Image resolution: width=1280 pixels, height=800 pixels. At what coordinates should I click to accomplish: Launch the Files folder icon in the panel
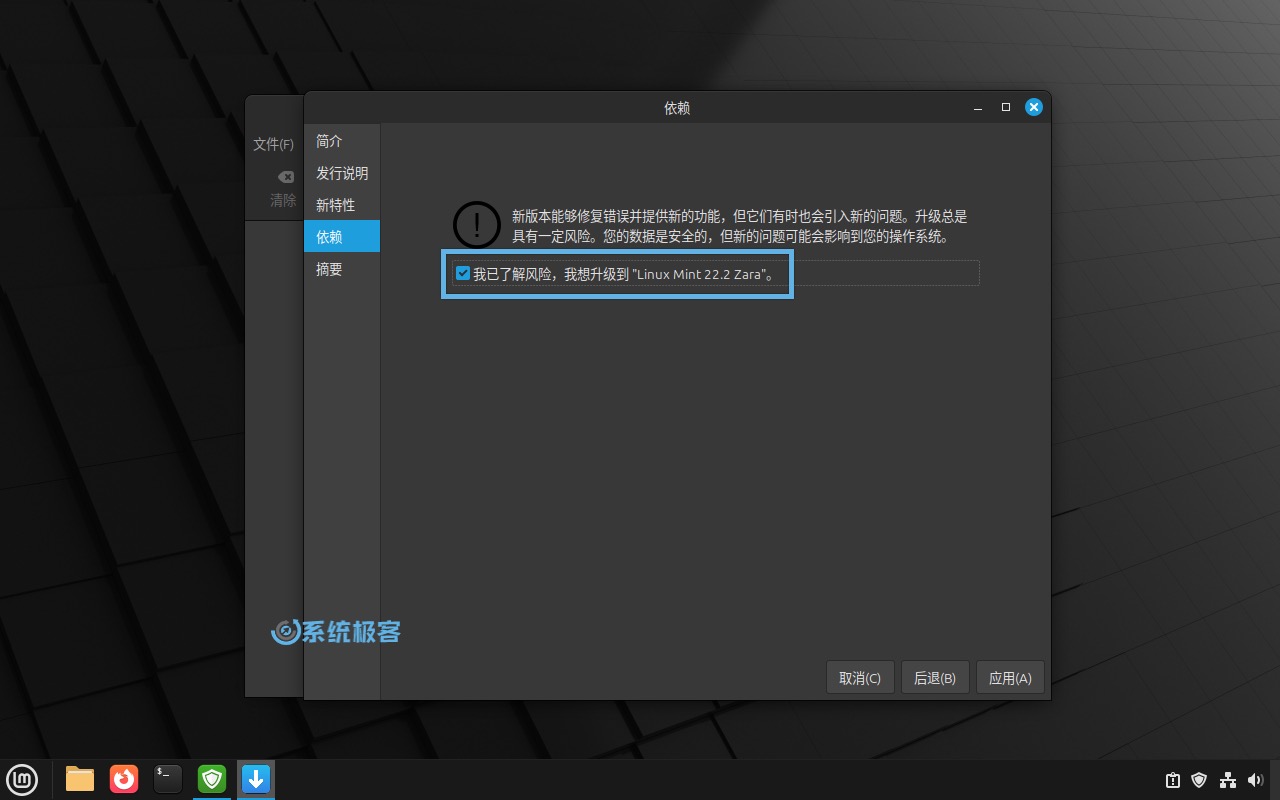pyautogui.click(x=80, y=778)
